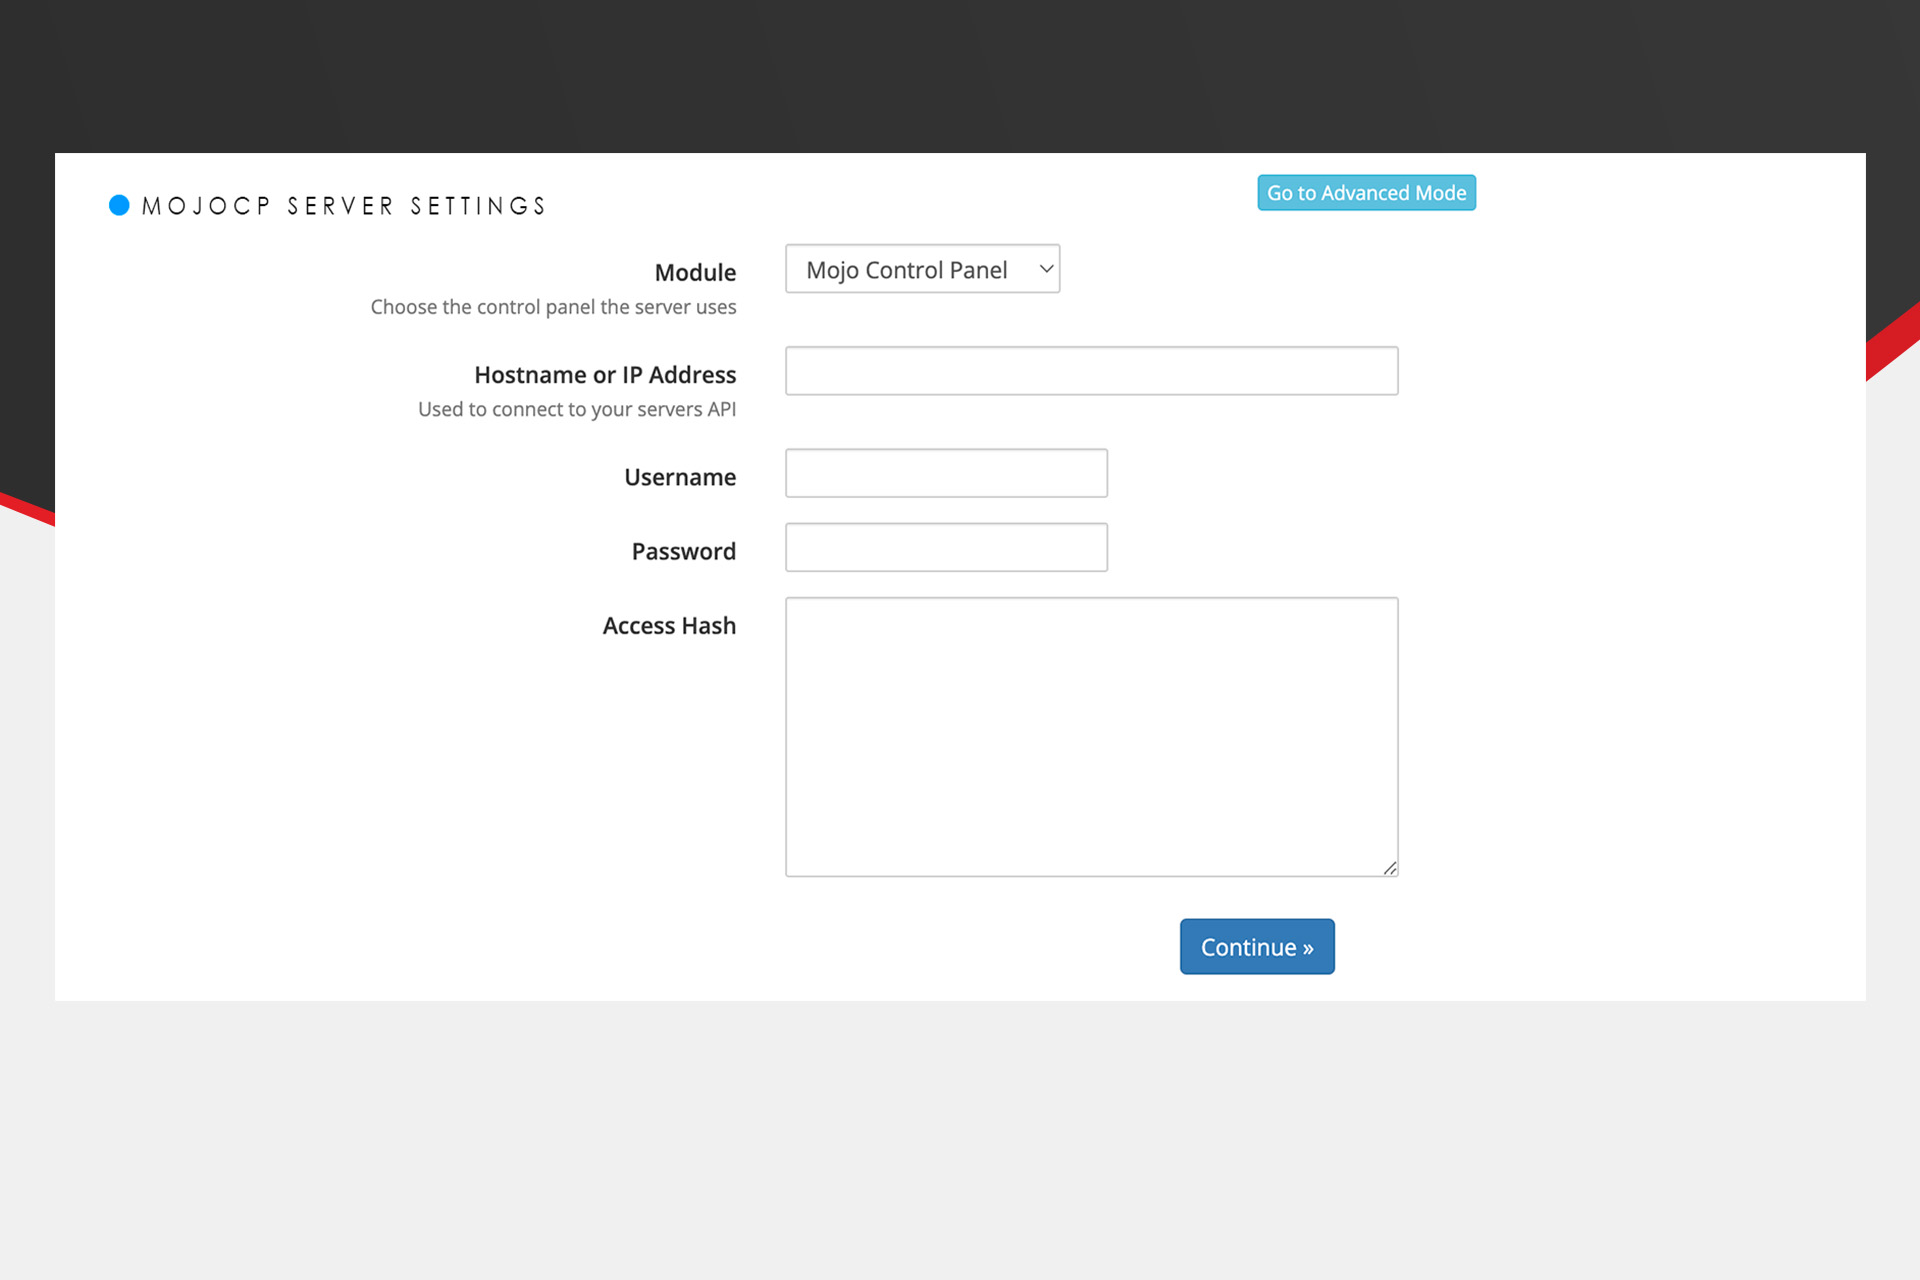Image resolution: width=1920 pixels, height=1280 pixels.
Task: Focus the Hostname or IP Address field
Action: (x=1091, y=371)
